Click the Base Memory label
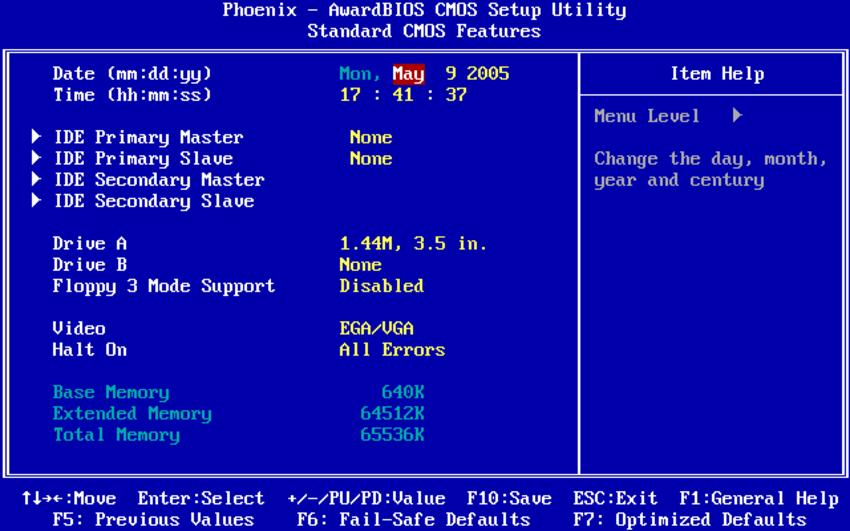Image resolution: width=850 pixels, height=531 pixels. [x=111, y=392]
